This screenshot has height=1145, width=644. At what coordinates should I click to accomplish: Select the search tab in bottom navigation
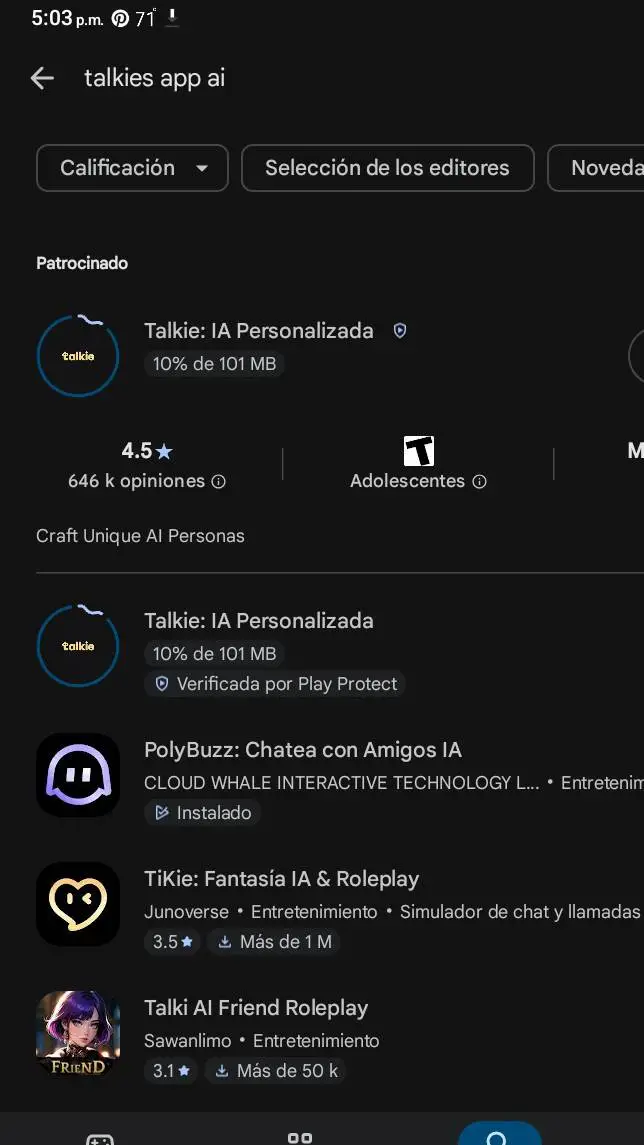click(499, 1134)
